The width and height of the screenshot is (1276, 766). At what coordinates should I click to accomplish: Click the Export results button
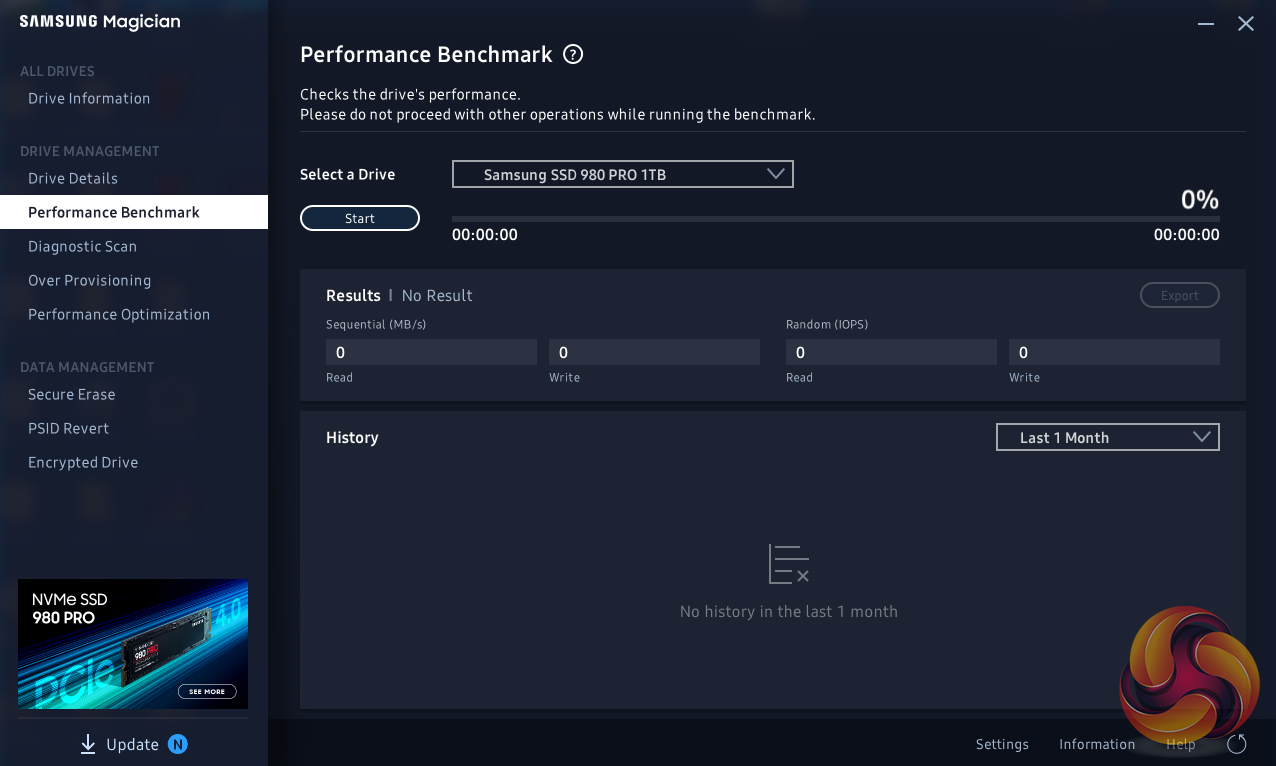pyautogui.click(x=1179, y=295)
